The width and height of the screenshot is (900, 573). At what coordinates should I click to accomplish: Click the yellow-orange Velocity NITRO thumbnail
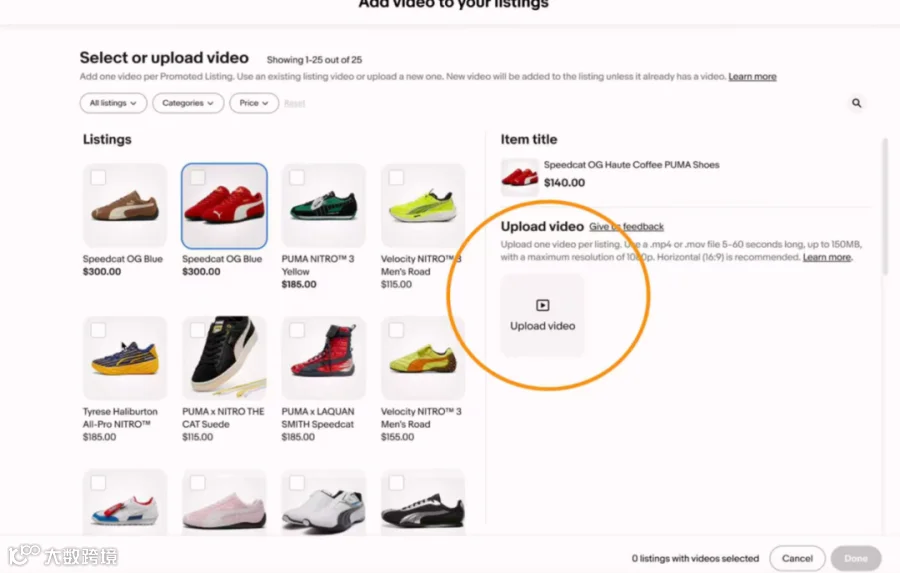[423, 358]
